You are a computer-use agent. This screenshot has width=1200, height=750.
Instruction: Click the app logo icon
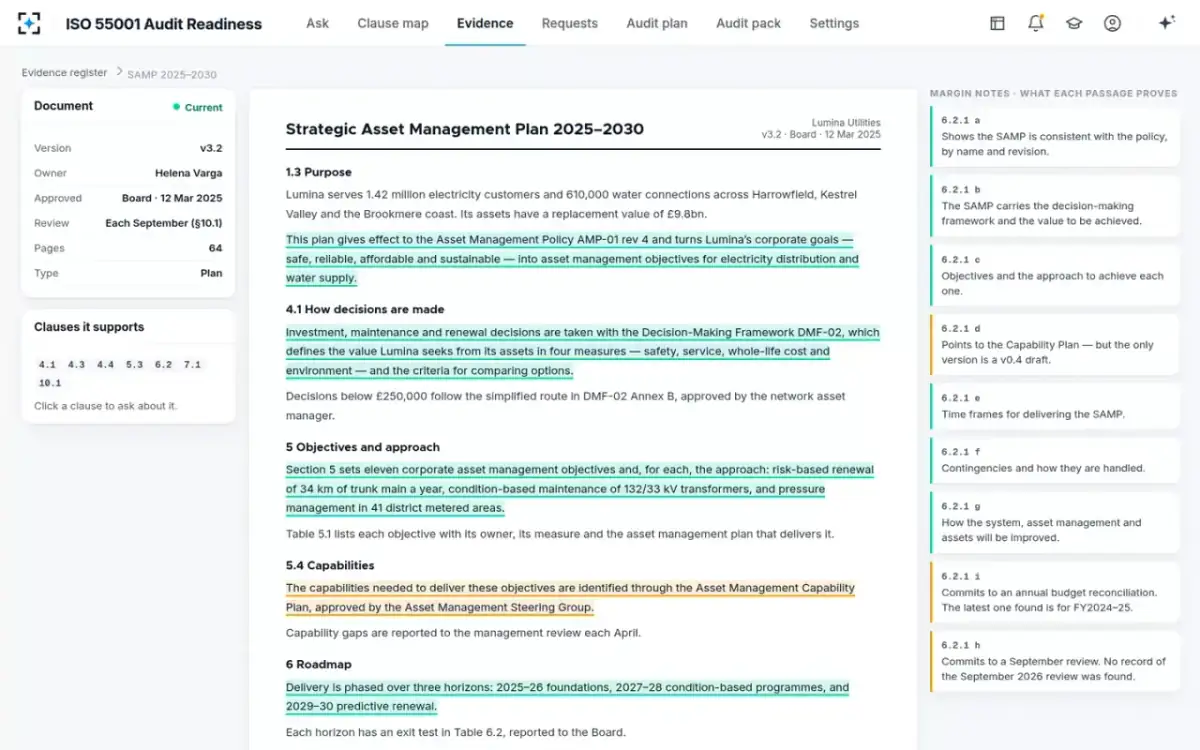click(29, 23)
